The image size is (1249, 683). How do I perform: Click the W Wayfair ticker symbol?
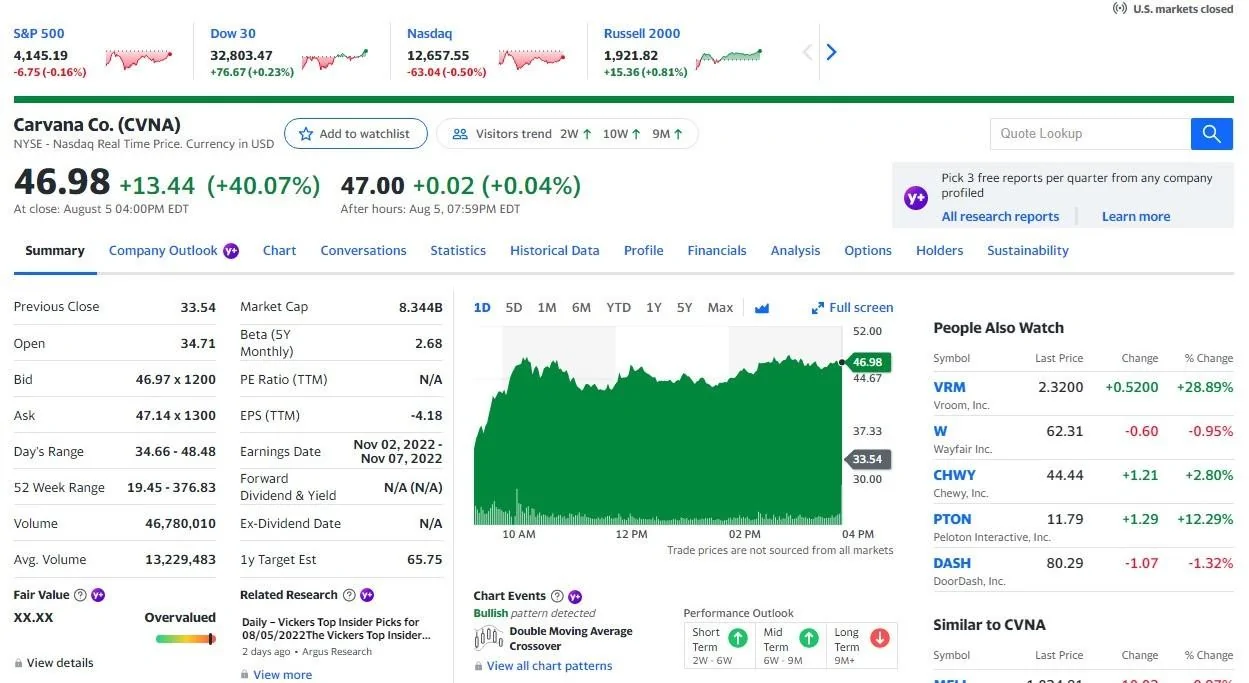click(940, 431)
